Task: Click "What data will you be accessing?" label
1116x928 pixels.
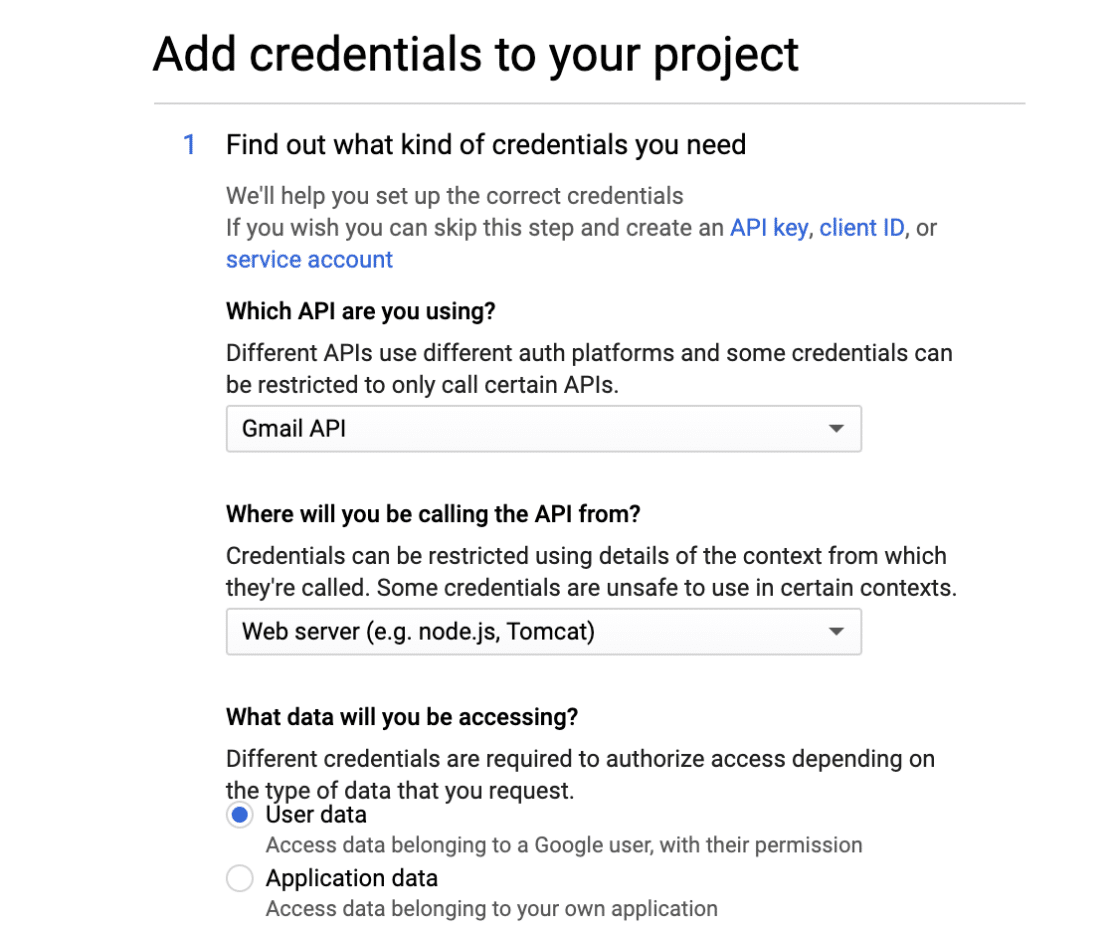Action: (402, 717)
